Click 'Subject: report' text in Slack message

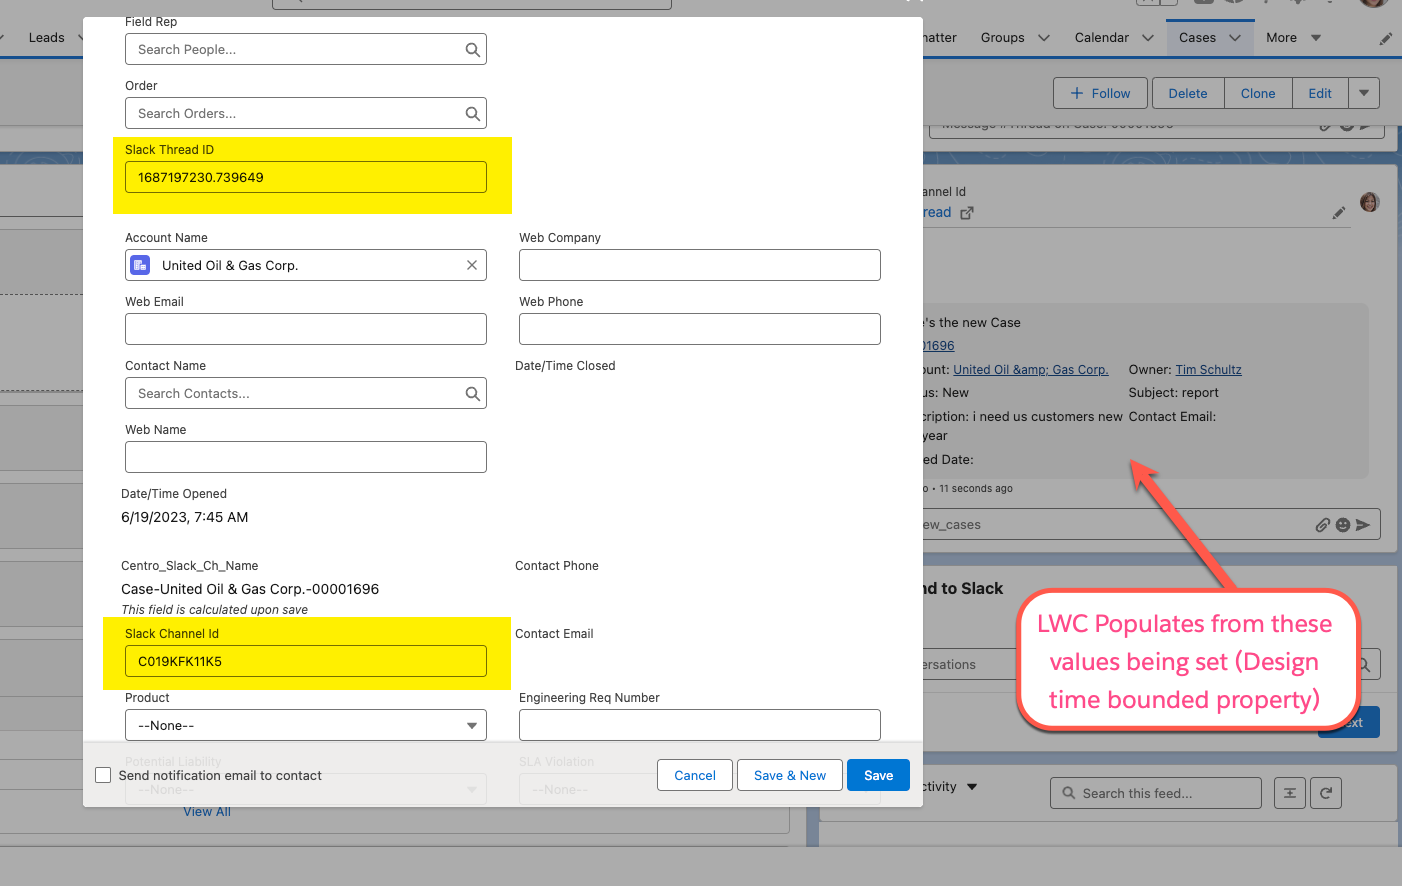(x=1174, y=393)
